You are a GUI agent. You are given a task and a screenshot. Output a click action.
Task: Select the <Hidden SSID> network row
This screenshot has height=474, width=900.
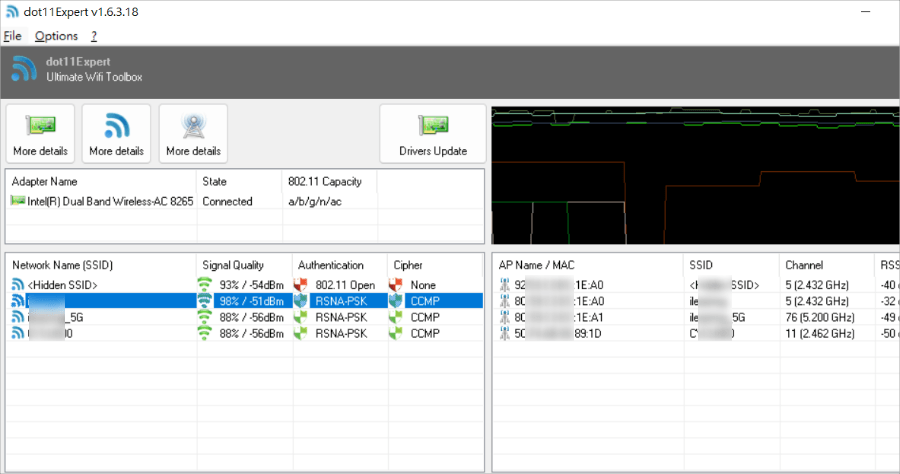(x=245, y=285)
